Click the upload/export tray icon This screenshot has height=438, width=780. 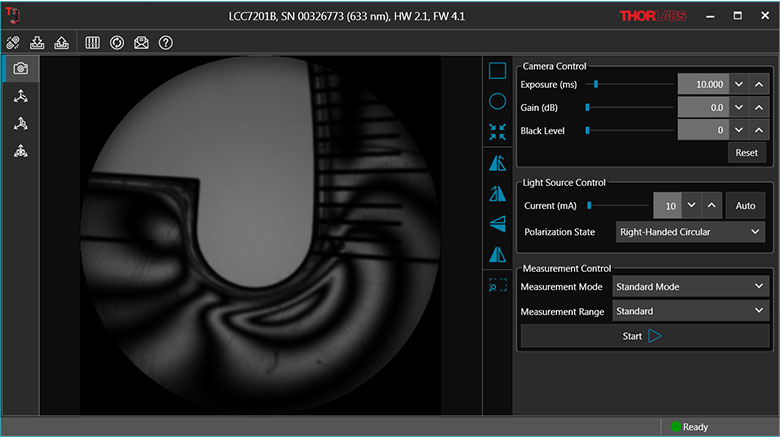pyautogui.click(x=62, y=43)
